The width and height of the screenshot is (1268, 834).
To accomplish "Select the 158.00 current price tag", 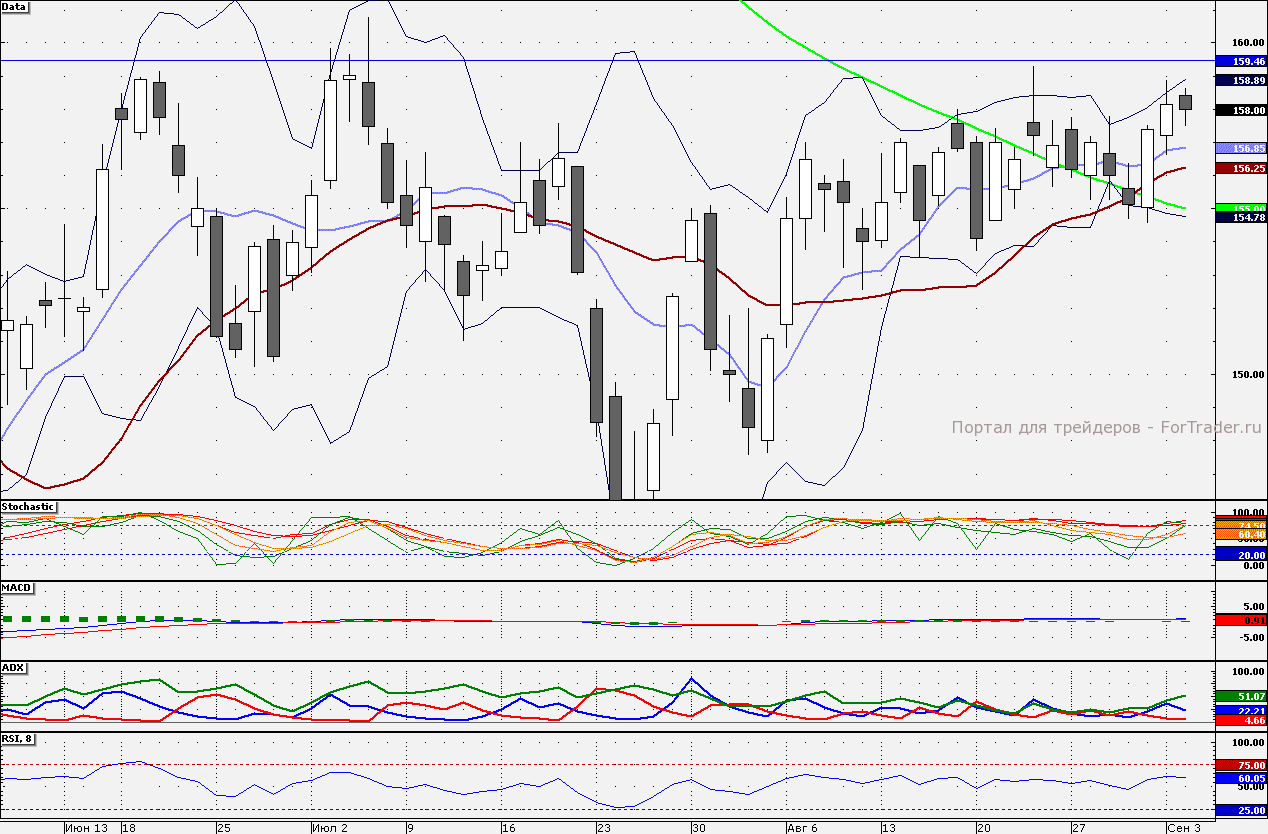I will (1241, 110).
